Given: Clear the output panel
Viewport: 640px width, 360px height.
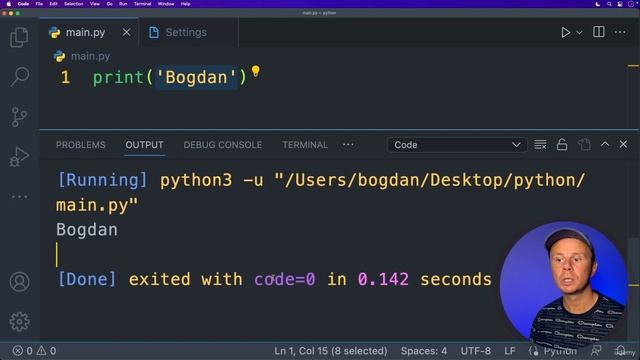Looking at the screenshot, I should coord(540,144).
